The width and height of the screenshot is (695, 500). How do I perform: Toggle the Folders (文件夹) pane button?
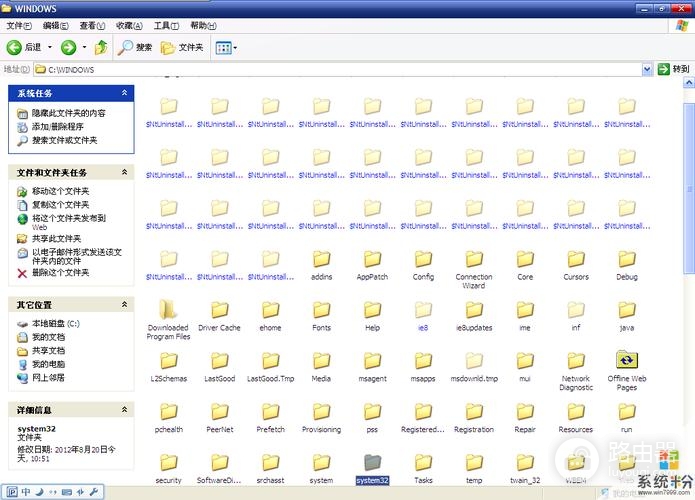click(x=182, y=47)
